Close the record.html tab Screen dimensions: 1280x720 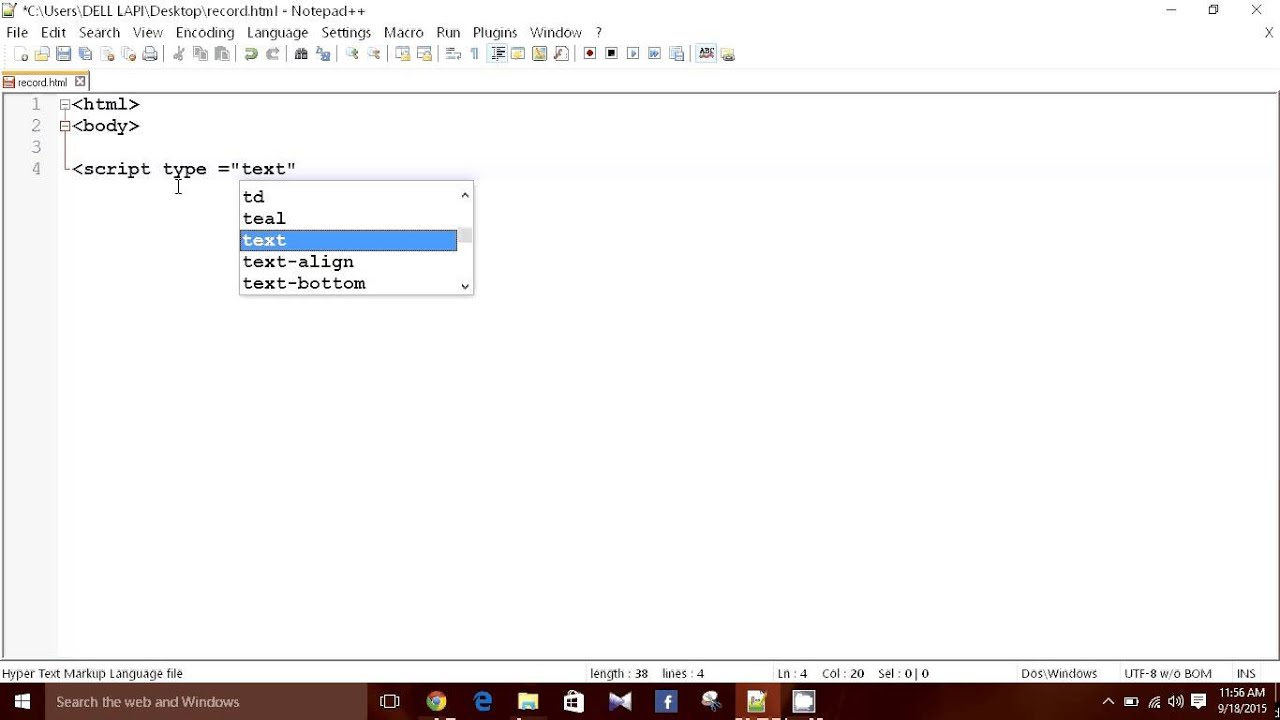[x=80, y=82]
